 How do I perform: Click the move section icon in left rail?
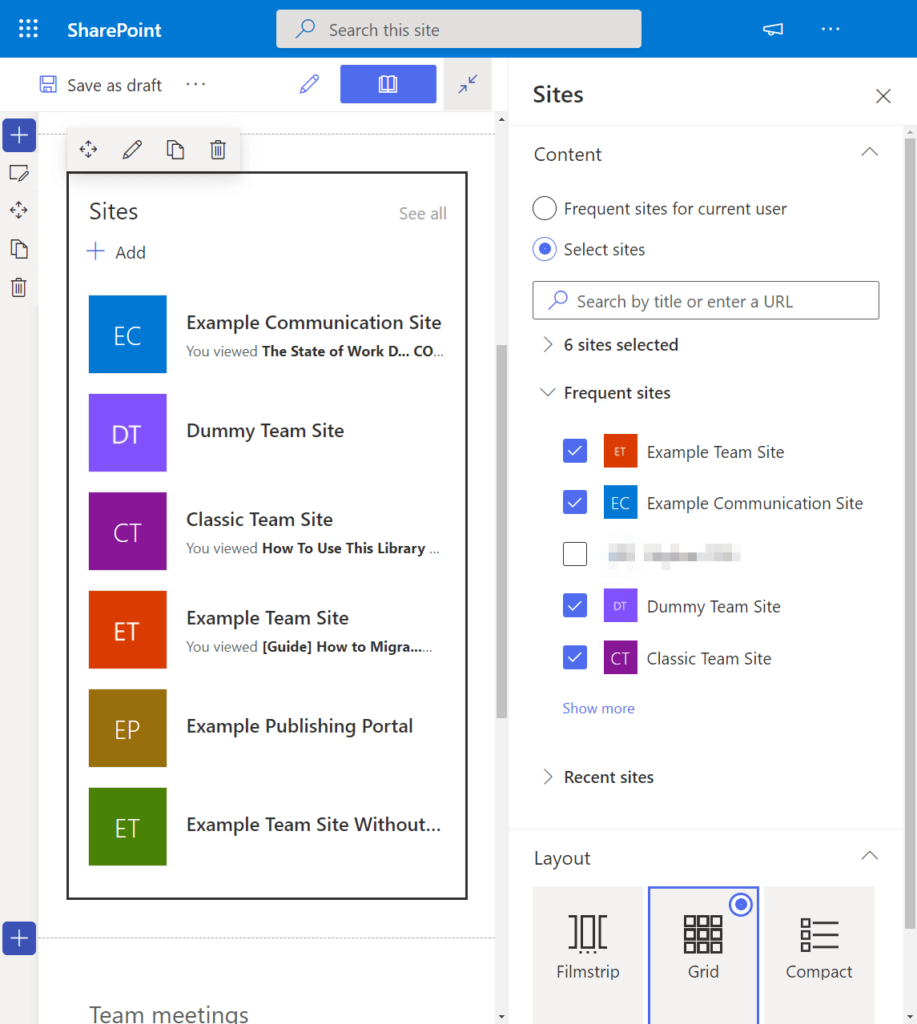point(19,210)
